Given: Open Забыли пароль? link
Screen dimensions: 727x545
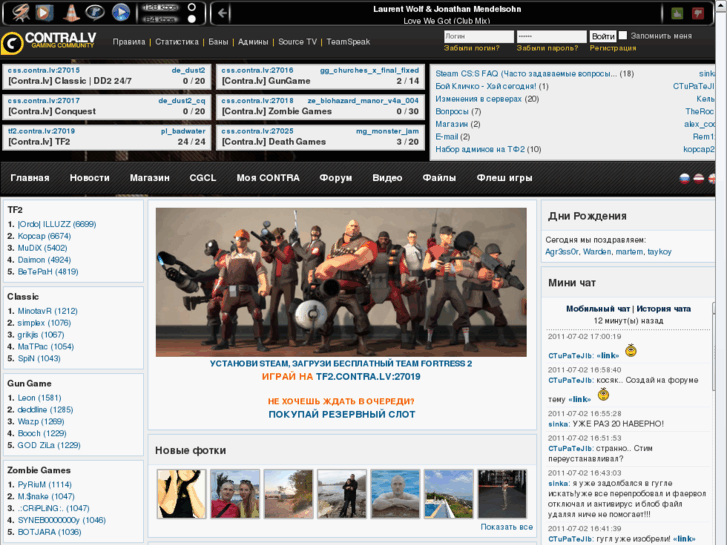Looking at the screenshot, I should pos(548,48).
